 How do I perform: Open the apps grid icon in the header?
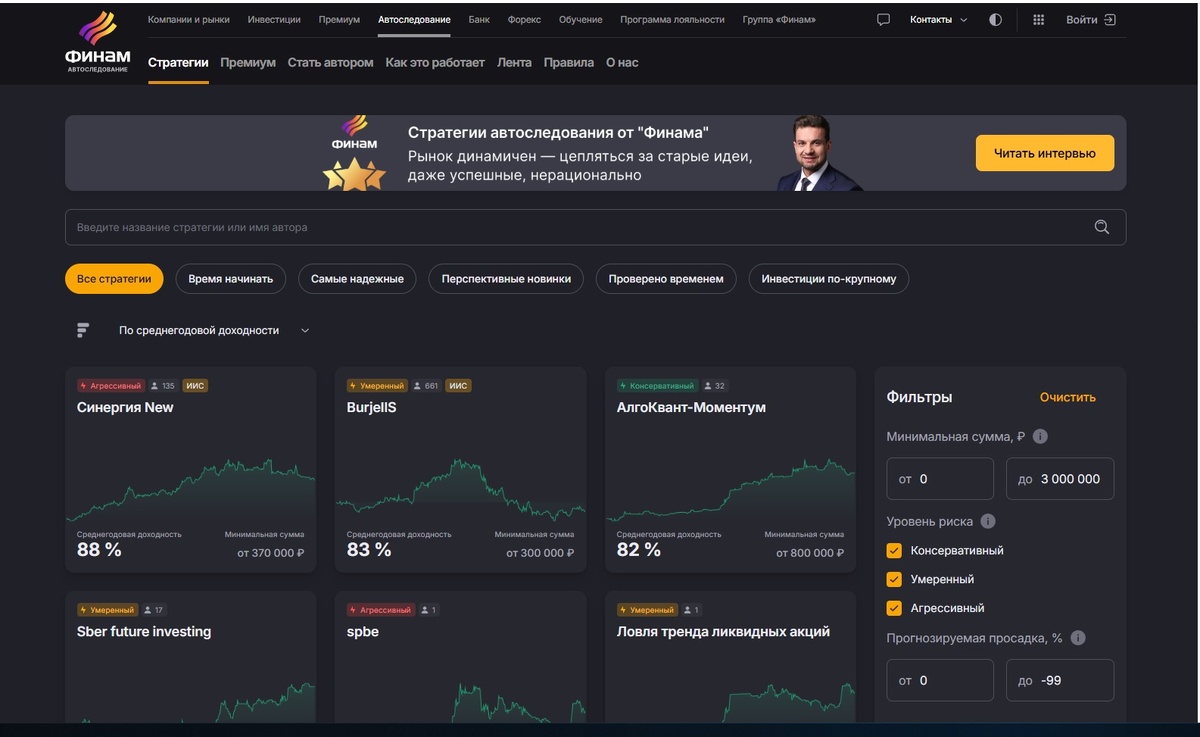[1038, 20]
